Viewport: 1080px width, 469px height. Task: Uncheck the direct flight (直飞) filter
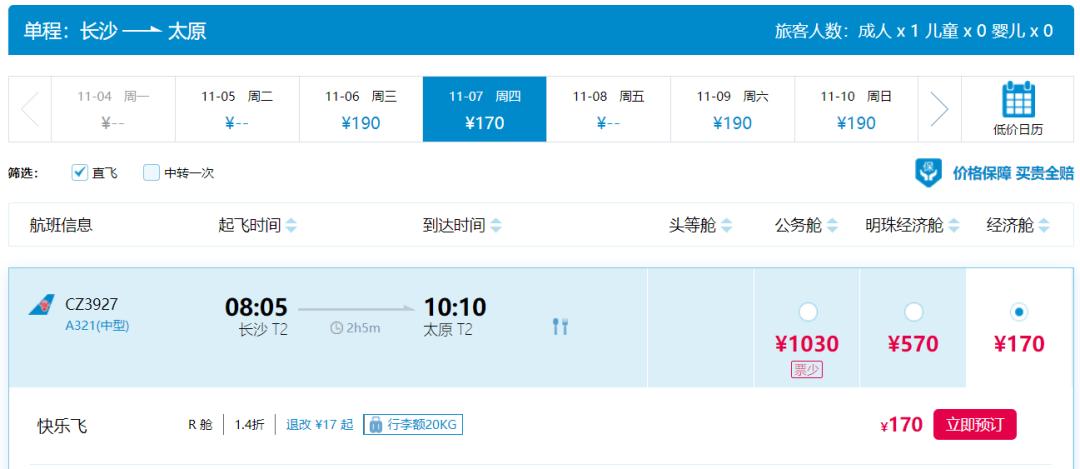click(82, 172)
